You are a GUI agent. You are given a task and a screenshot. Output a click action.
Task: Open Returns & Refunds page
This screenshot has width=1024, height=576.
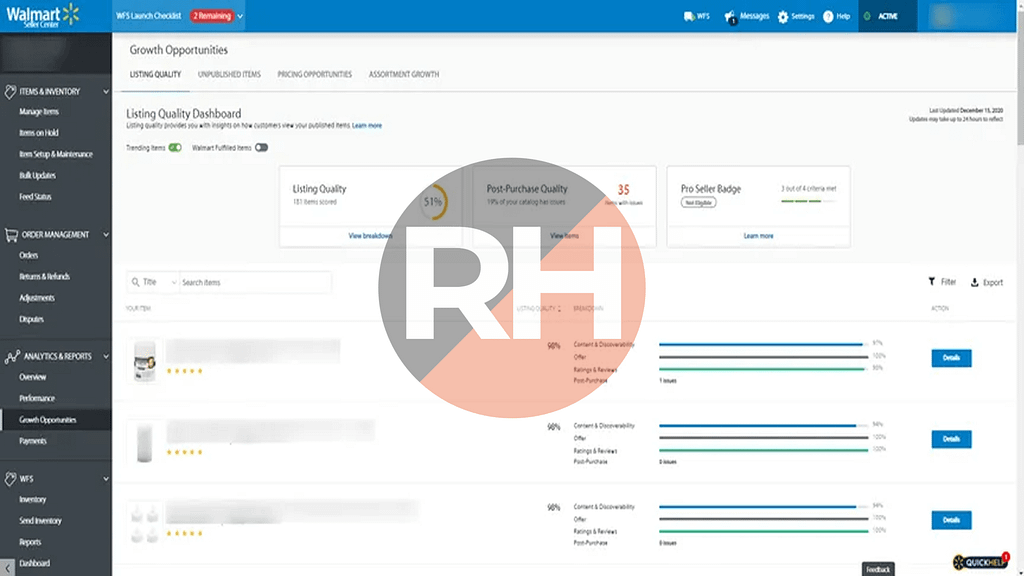44,276
